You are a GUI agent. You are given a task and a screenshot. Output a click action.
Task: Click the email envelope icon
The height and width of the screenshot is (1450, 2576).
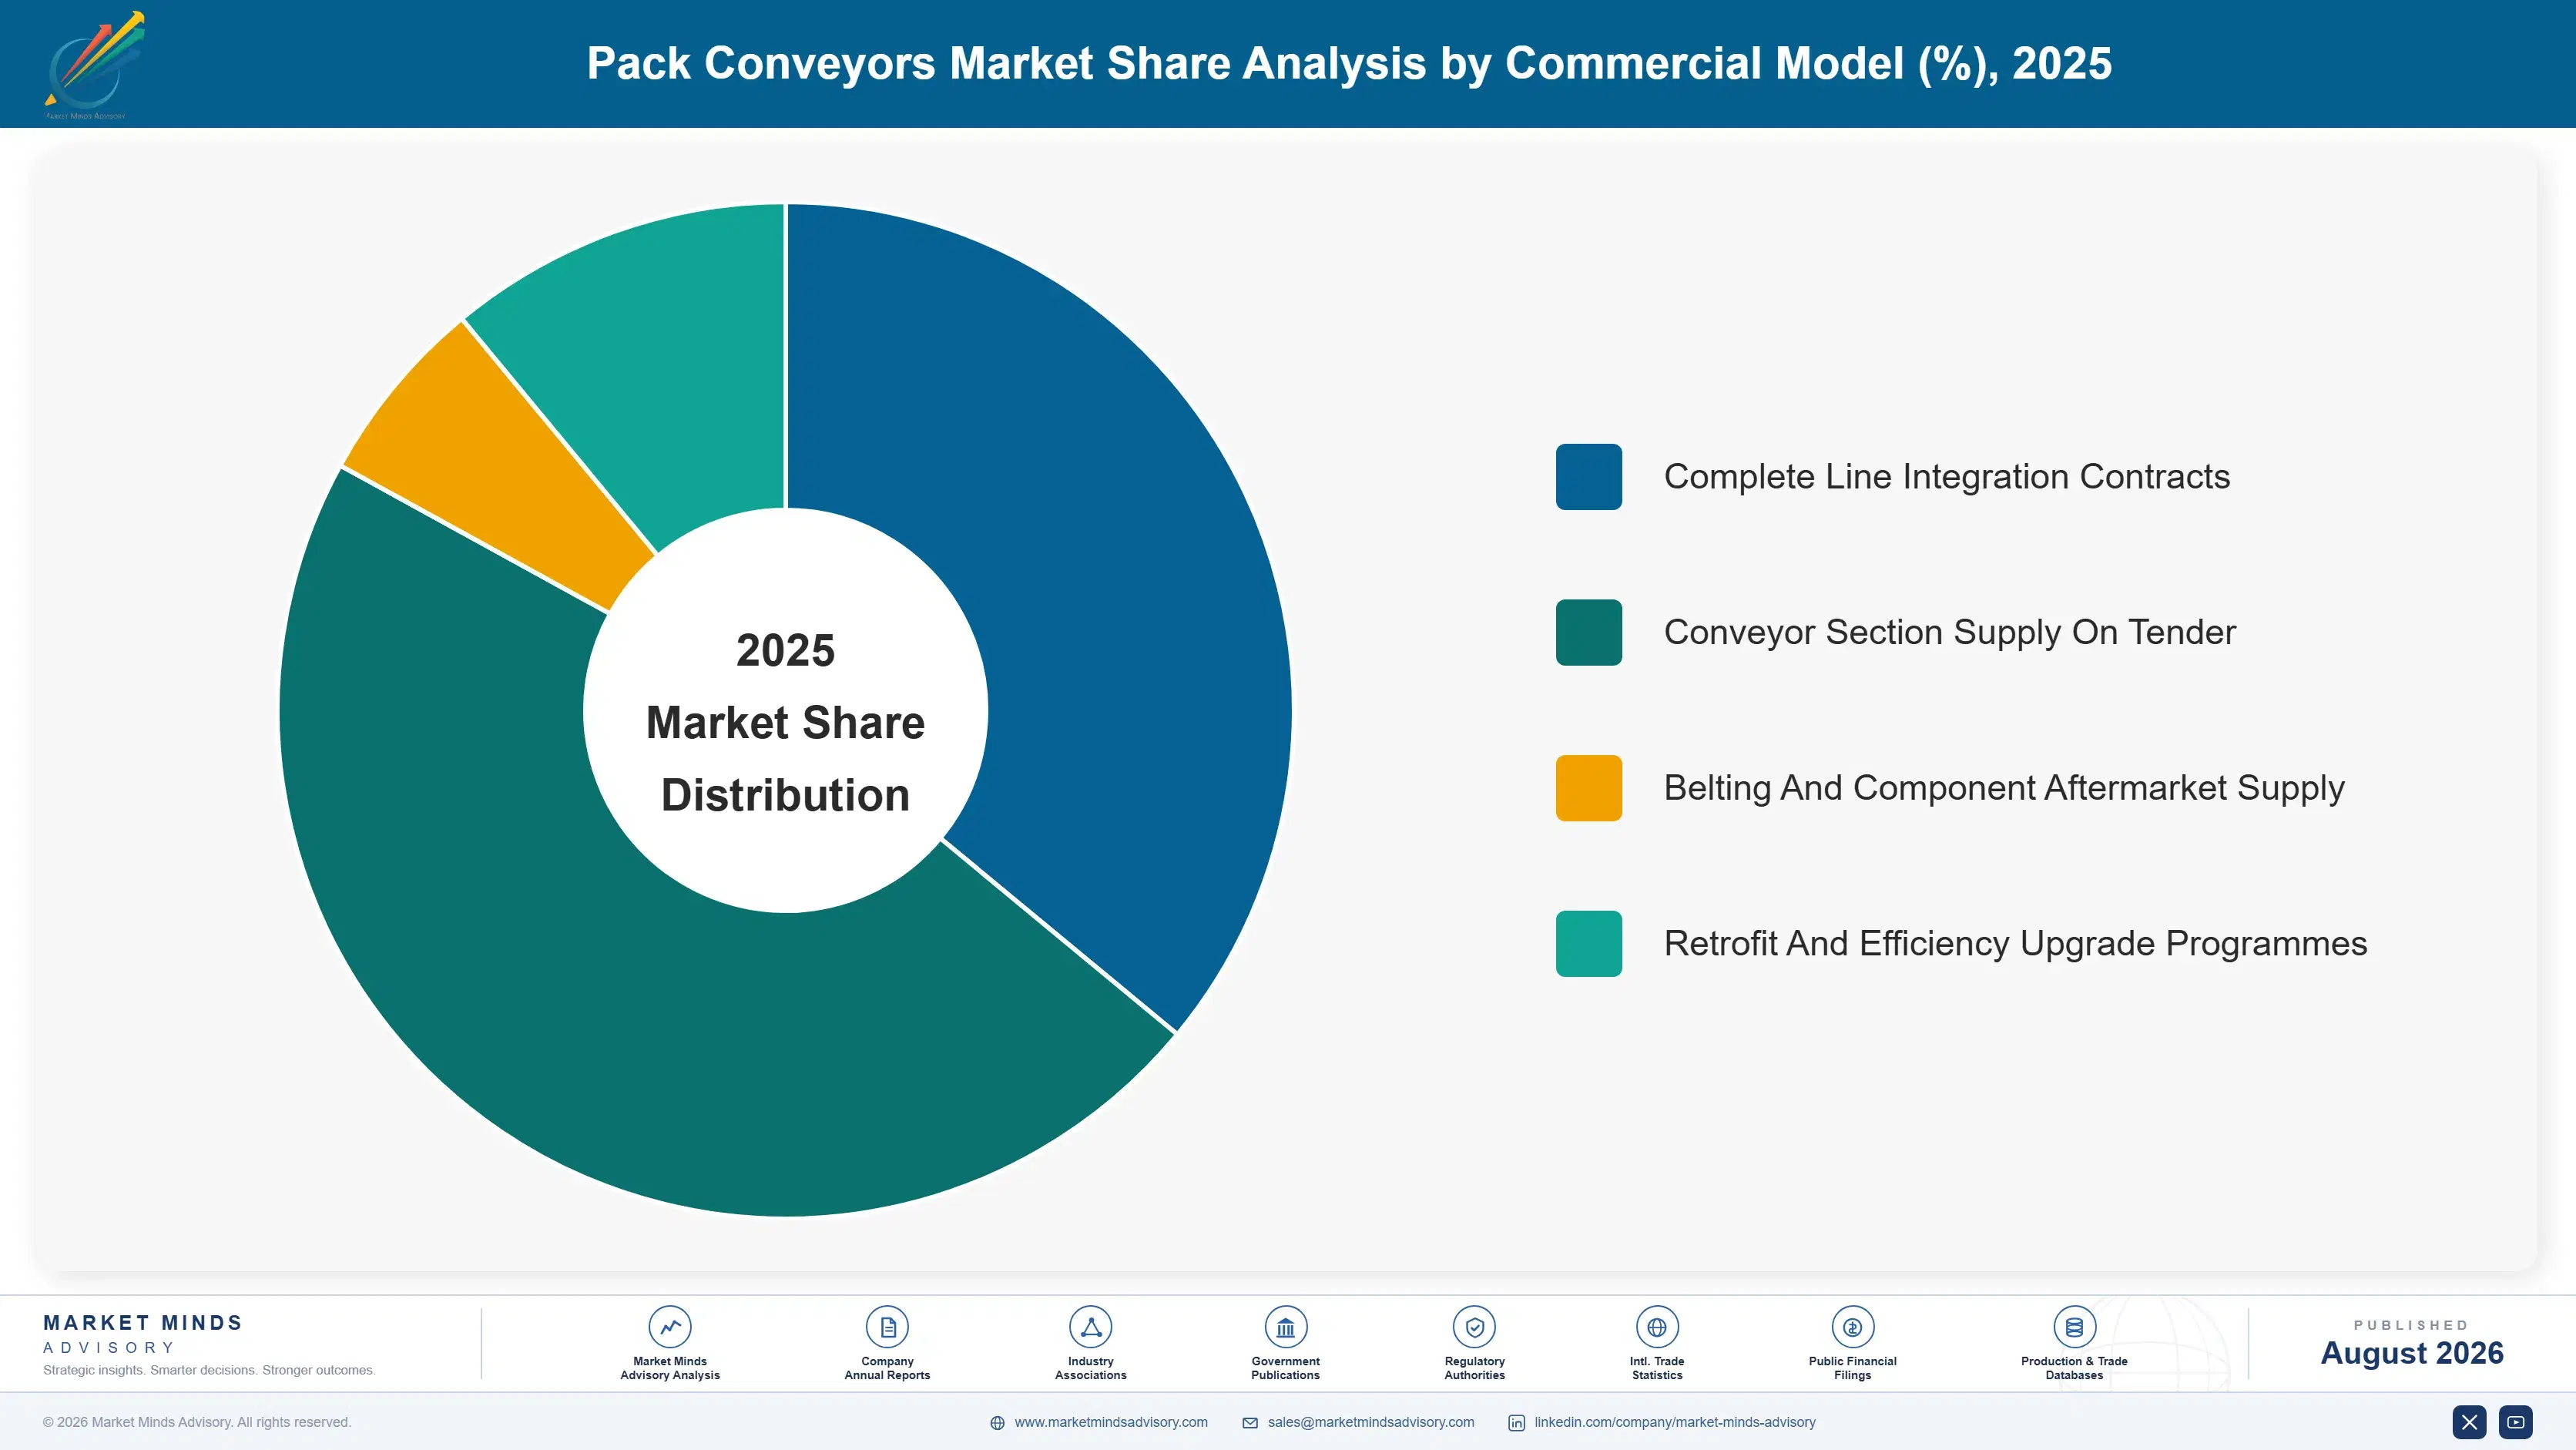pos(1250,1423)
